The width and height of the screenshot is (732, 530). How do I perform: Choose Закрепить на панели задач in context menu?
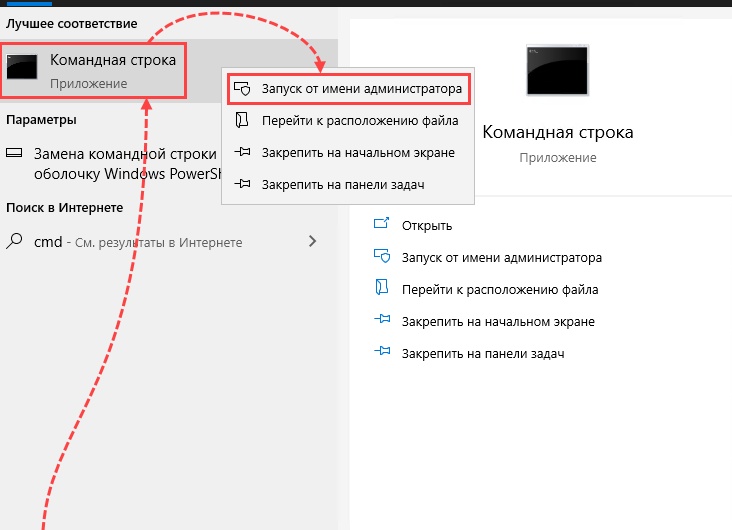(x=348, y=184)
